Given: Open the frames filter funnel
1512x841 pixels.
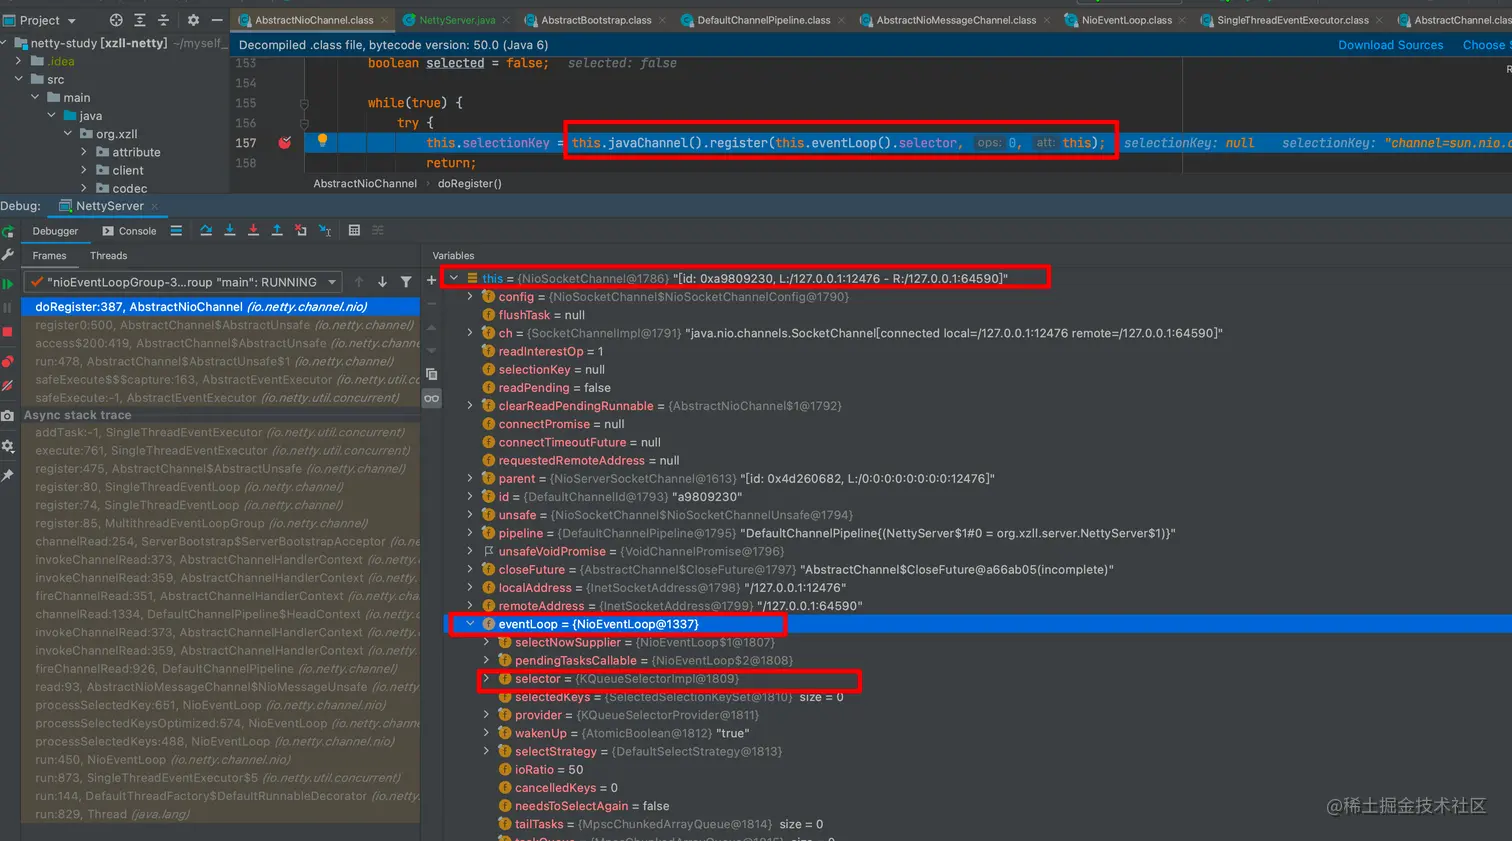Looking at the screenshot, I should tap(406, 282).
